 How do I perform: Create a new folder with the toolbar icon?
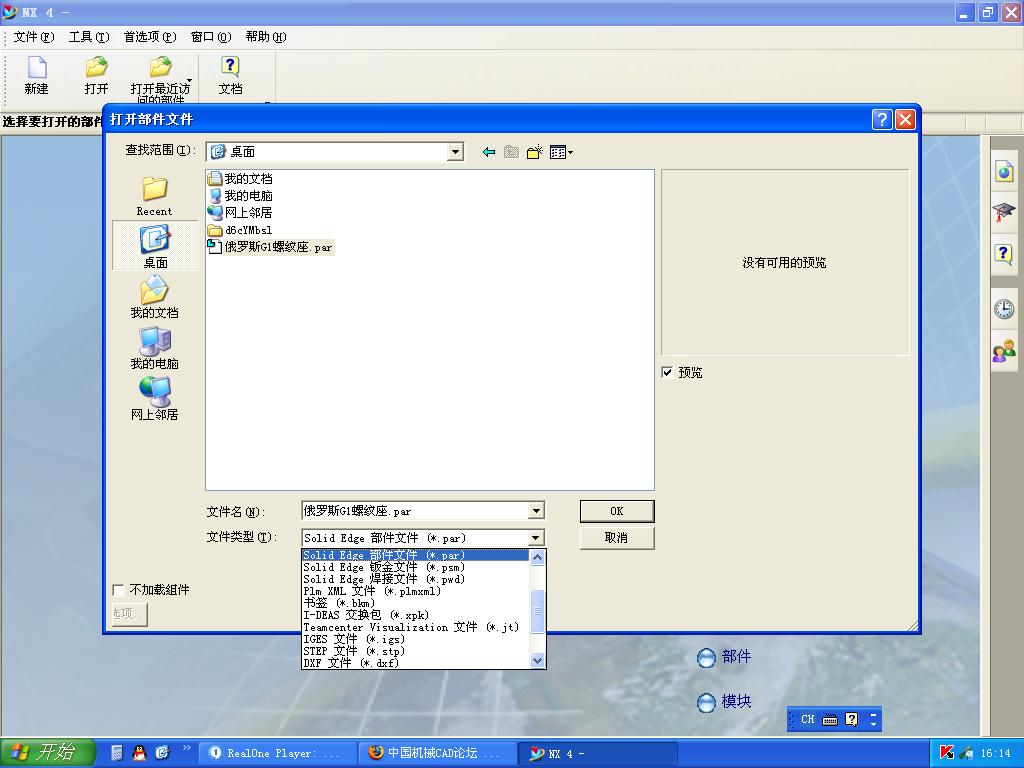(x=535, y=152)
